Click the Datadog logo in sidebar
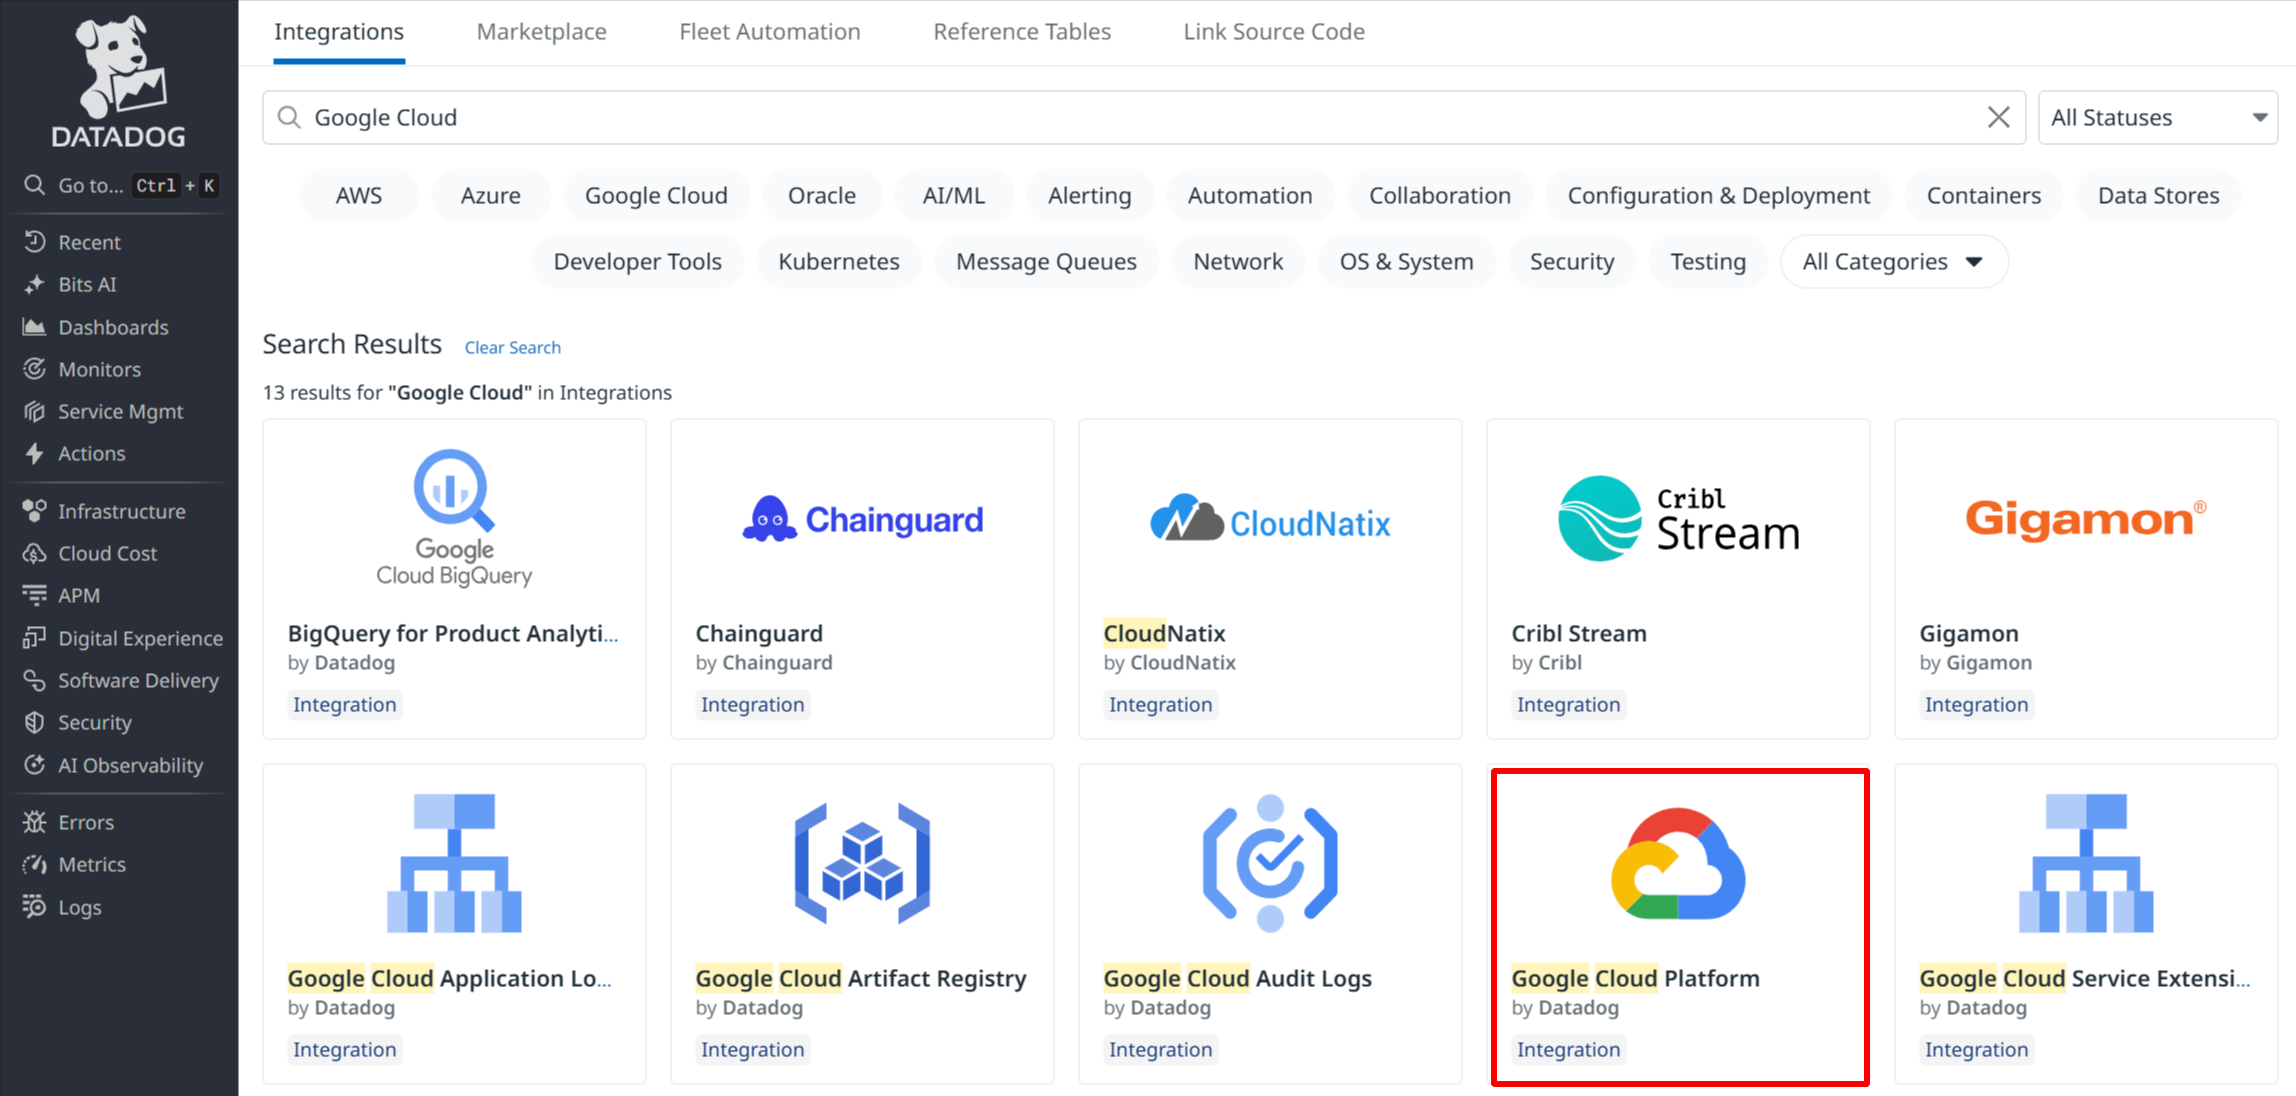The height and width of the screenshot is (1096, 2296). (x=118, y=82)
